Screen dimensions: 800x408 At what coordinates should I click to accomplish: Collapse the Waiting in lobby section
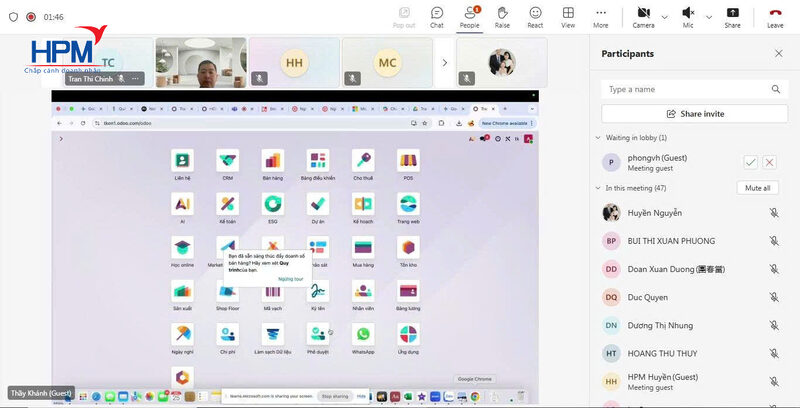pos(598,138)
